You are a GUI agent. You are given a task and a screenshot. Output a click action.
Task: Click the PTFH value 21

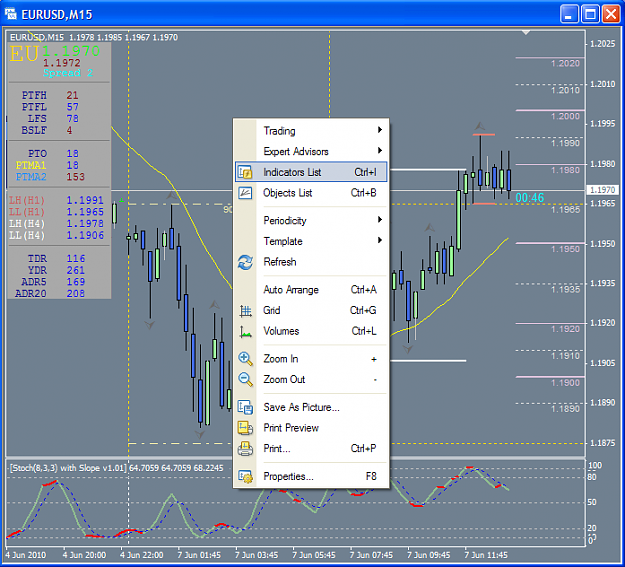click(x=72, y=96)
